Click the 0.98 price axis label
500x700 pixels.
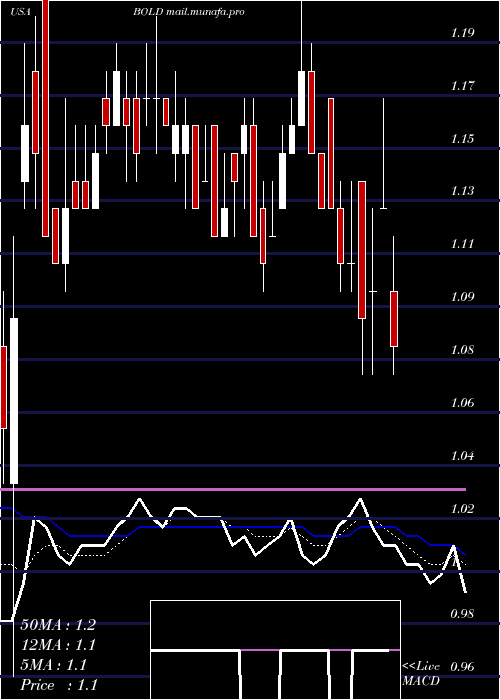pos(462,614)
